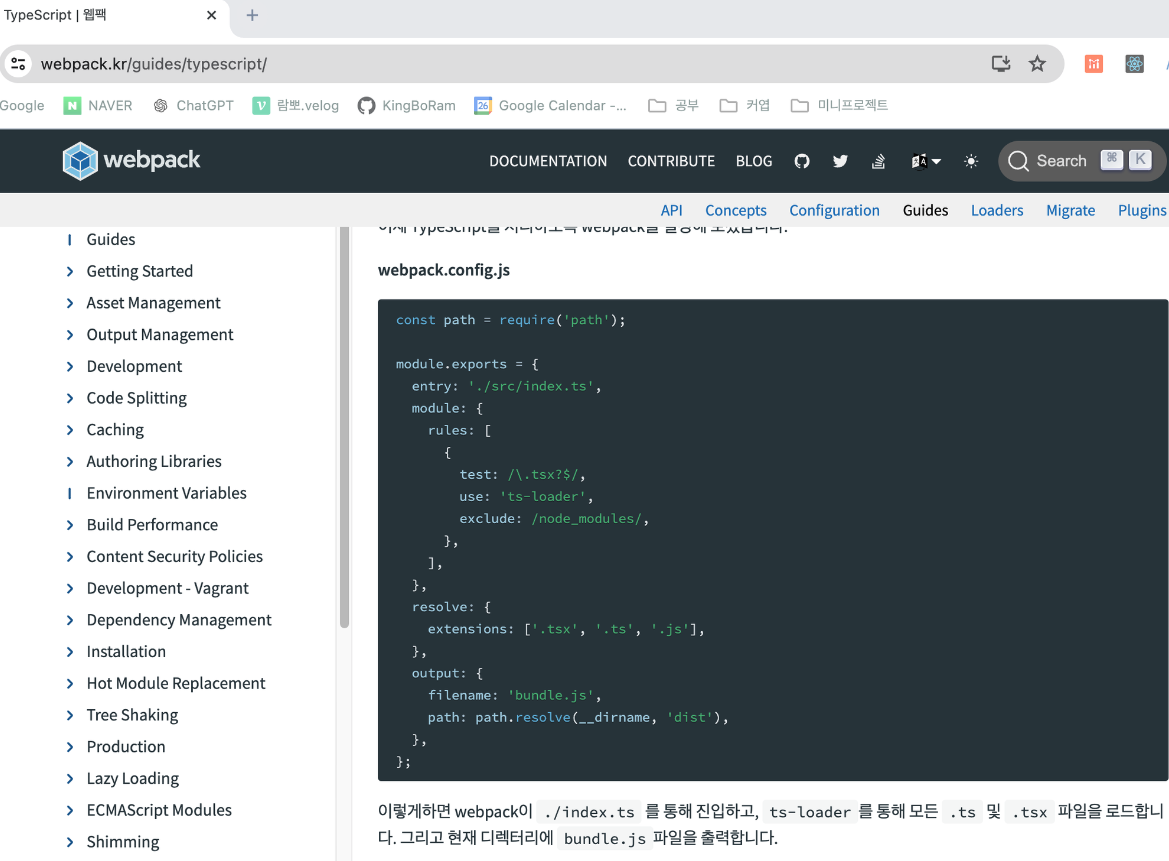Open the Tree Shaking link
Screen dimensions: 1169x861
(x=132, y=715)
